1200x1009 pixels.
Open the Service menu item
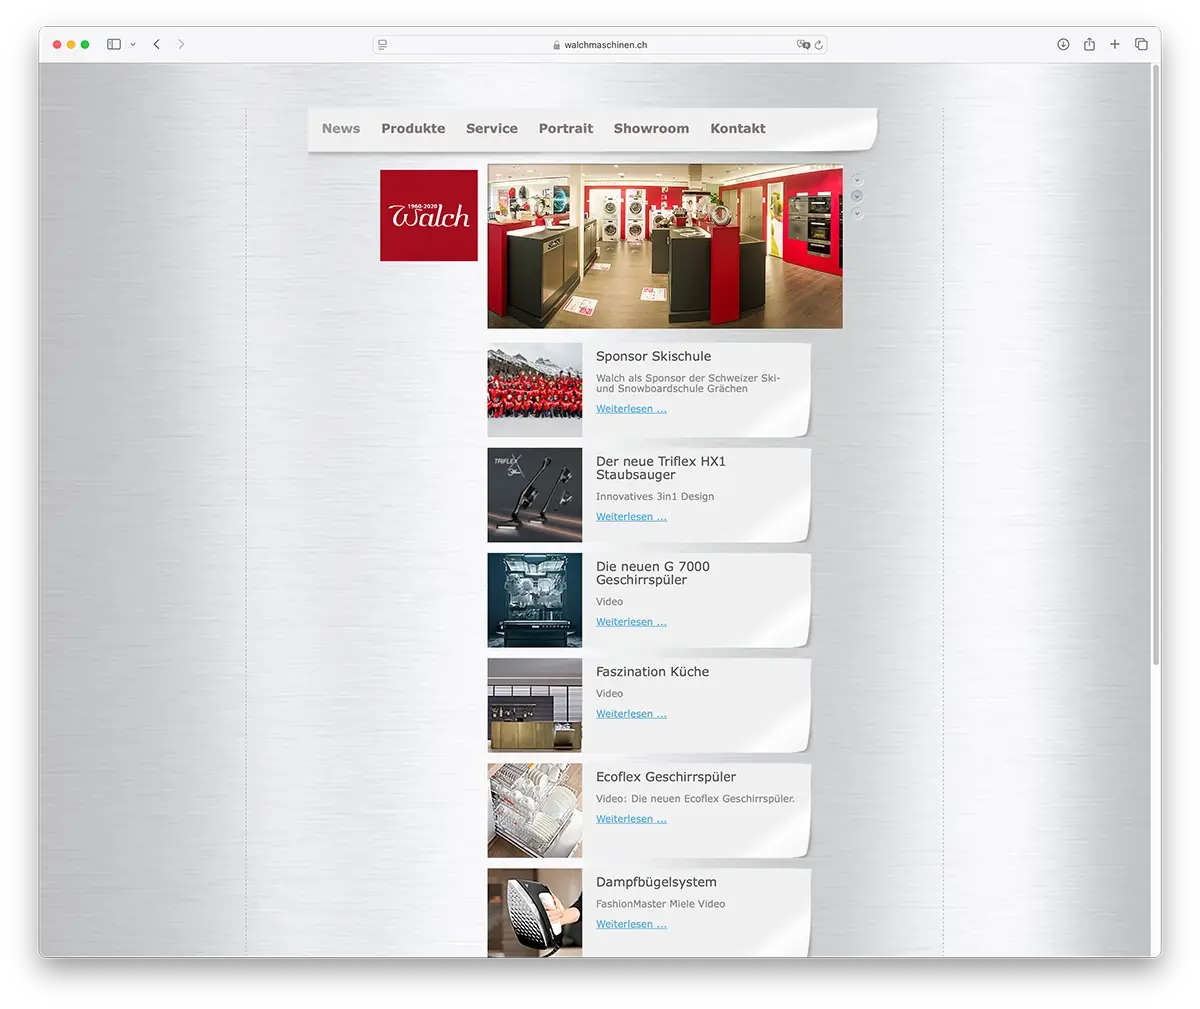click(x=492, y=128)
